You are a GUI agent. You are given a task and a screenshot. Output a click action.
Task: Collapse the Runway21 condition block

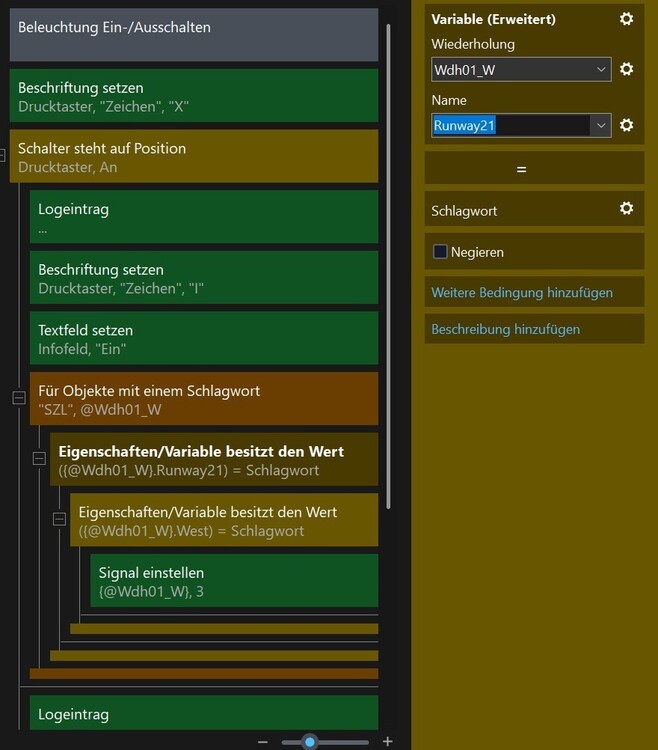tap(39, 458)
